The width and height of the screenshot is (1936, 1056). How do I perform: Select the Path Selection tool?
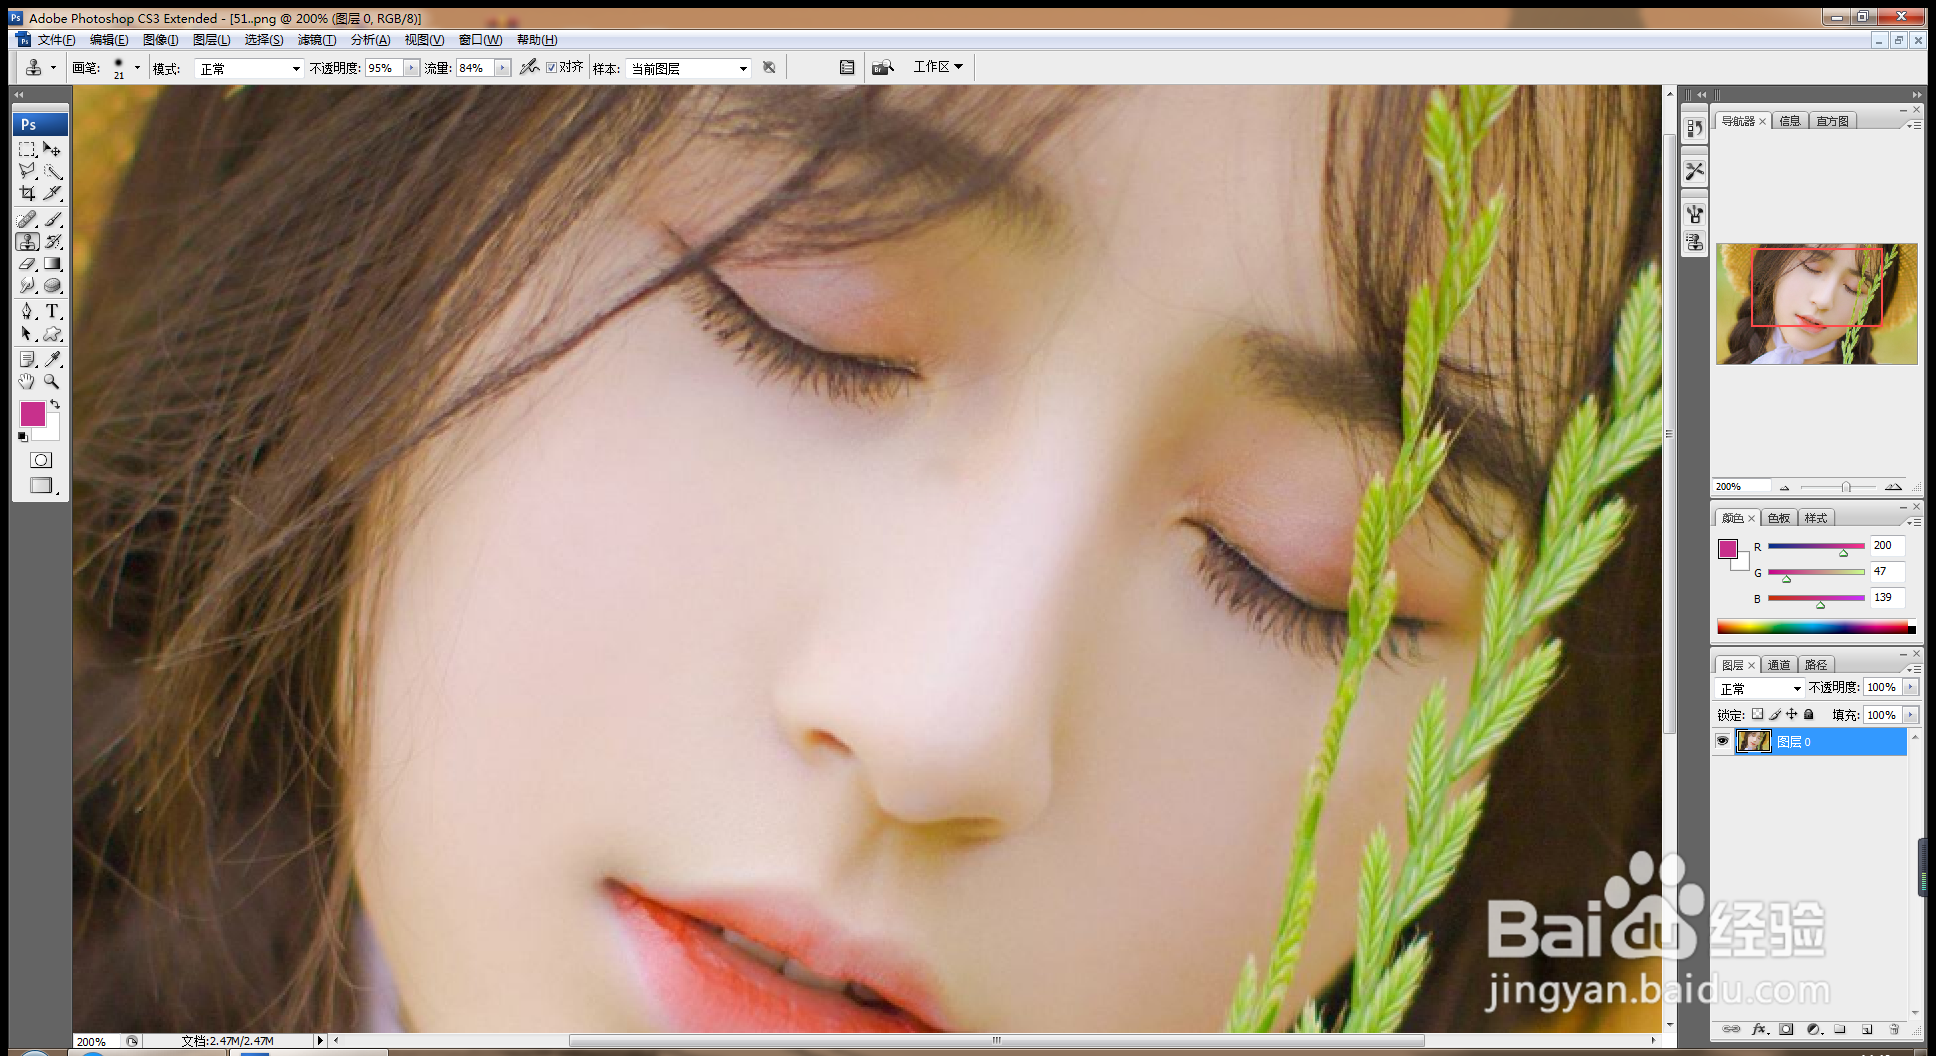pos(27,334)
